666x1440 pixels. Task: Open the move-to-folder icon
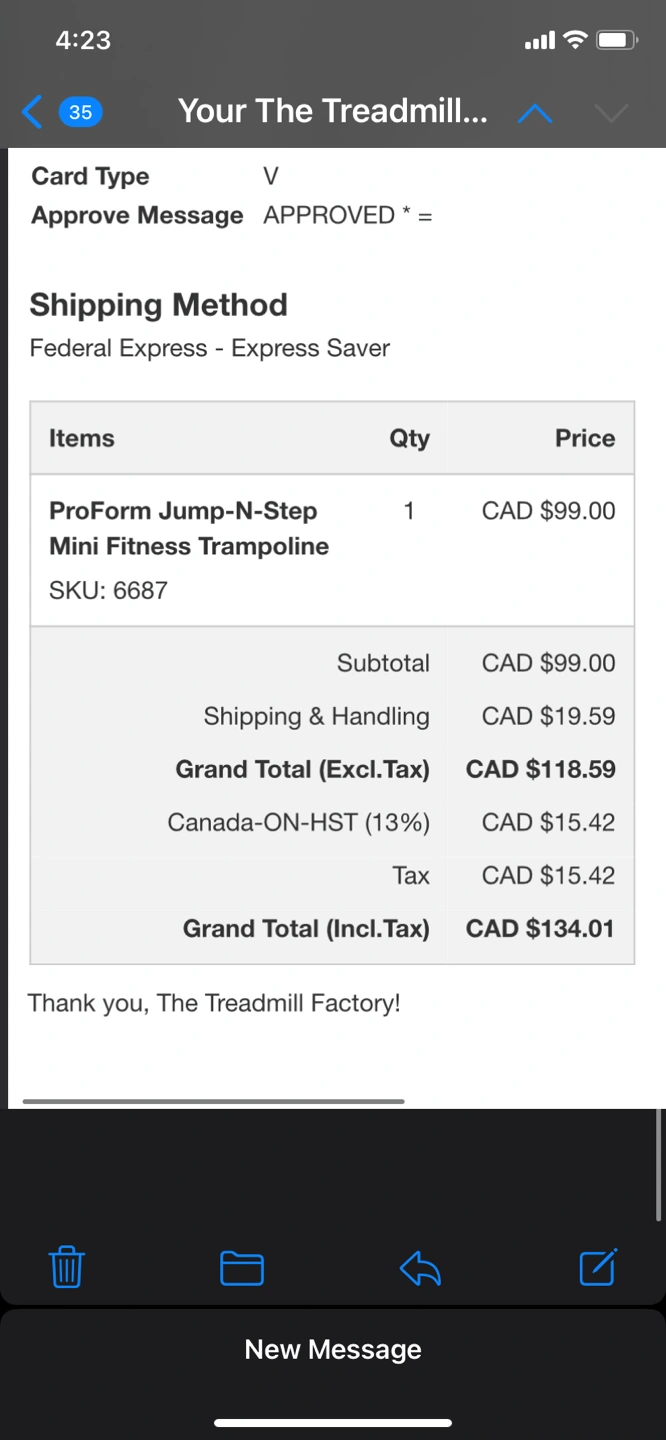point(241,1268)
